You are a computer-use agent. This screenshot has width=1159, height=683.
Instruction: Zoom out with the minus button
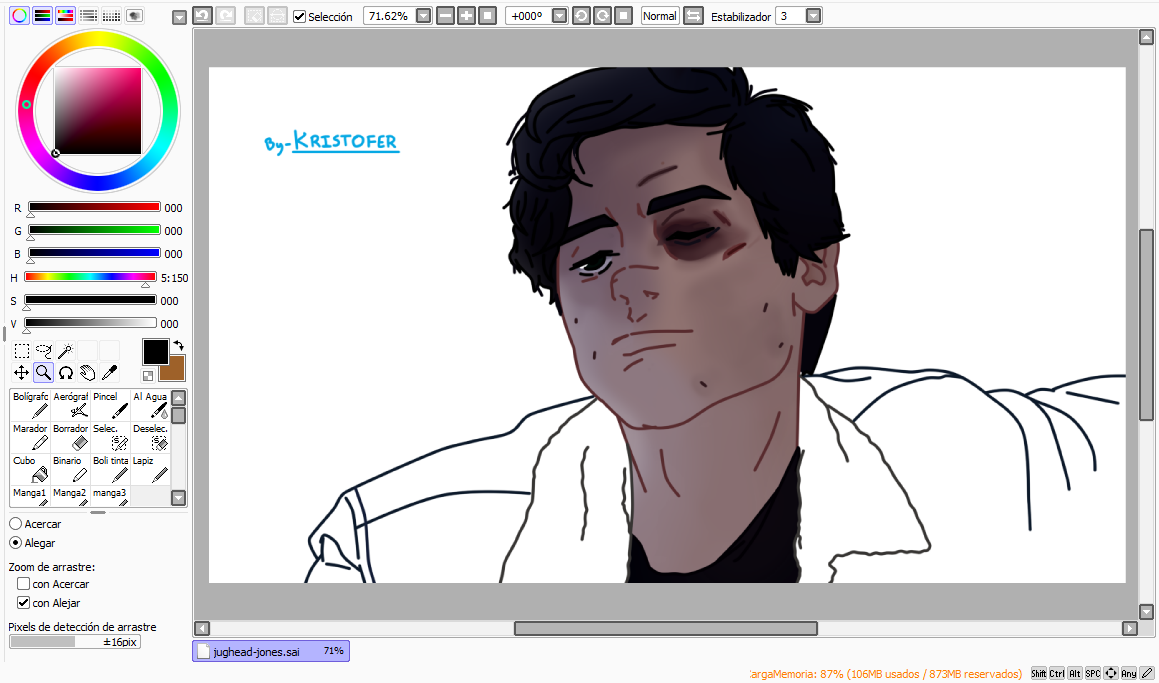445,16
